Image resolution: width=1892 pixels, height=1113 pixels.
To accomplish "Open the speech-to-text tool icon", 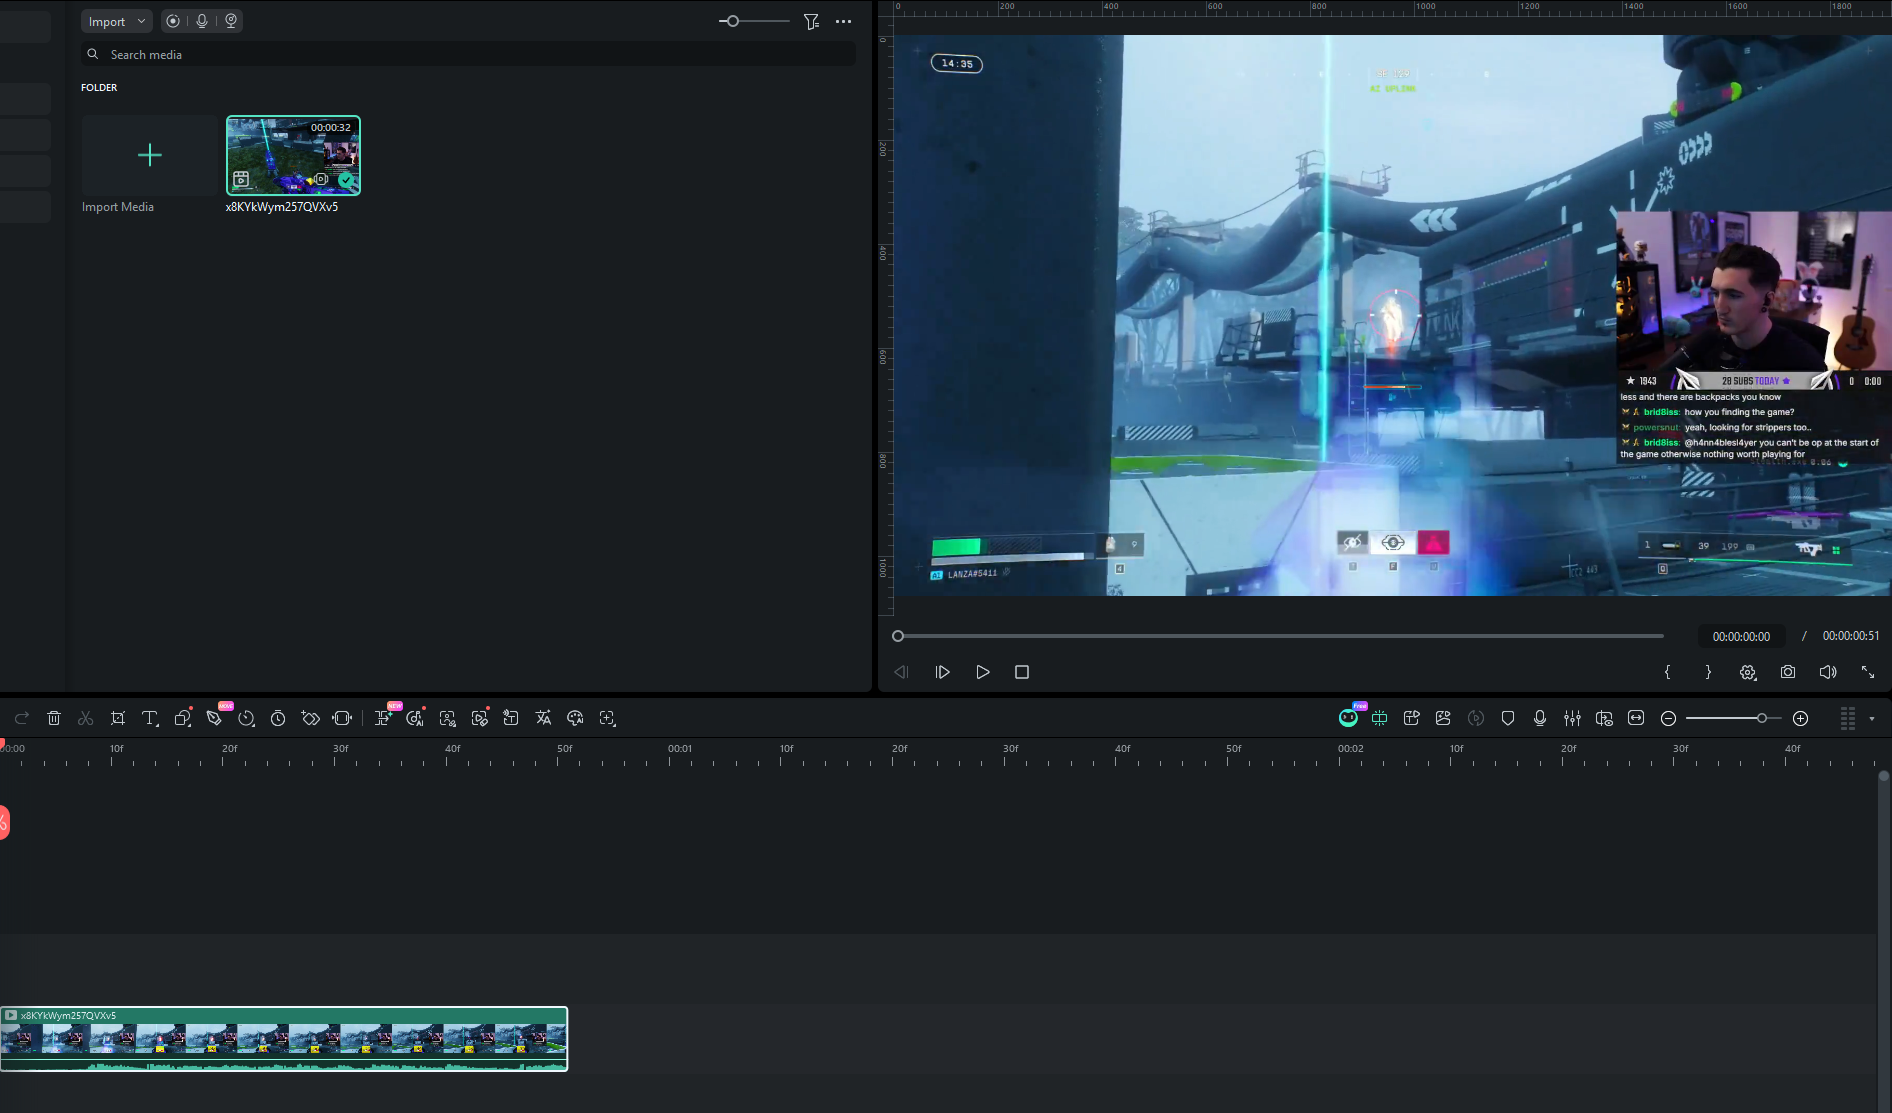I will 511,718.
